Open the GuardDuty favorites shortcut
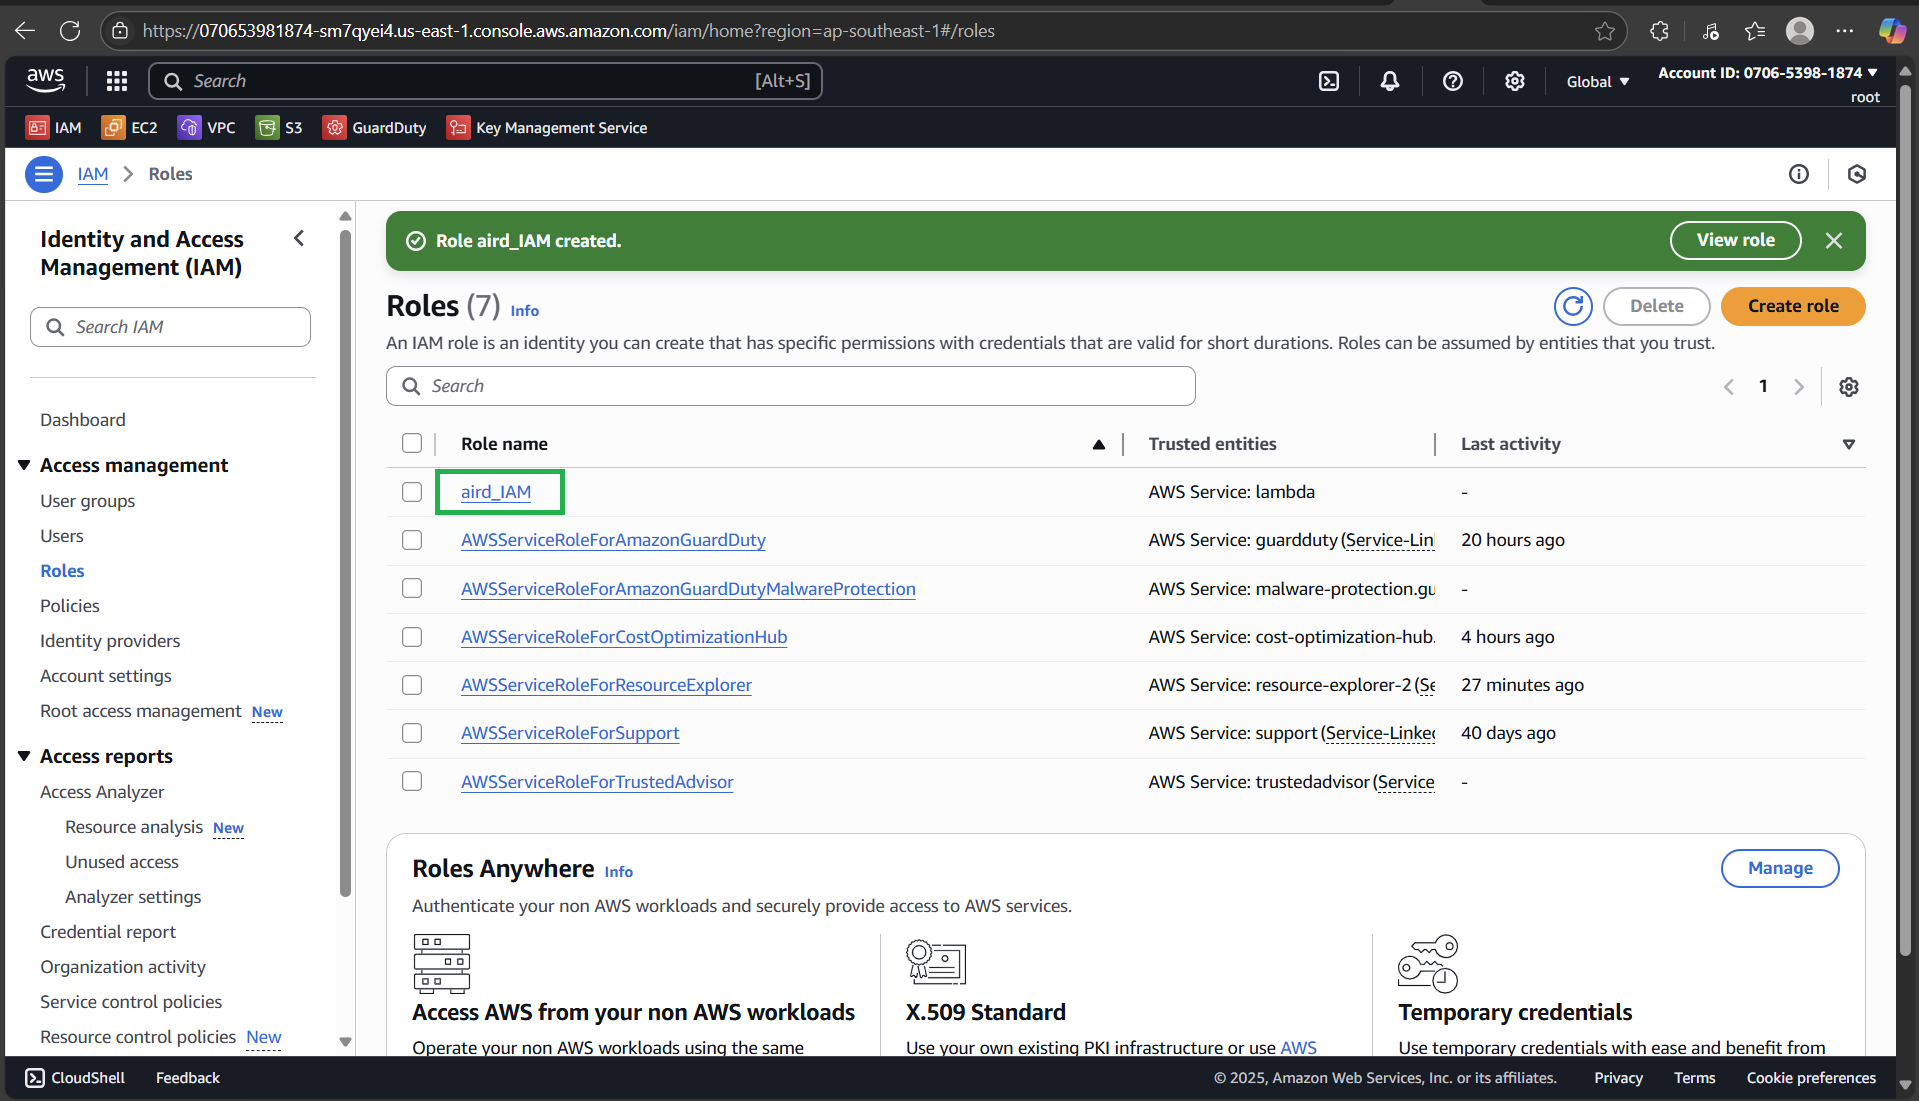1919x1101 pixels. (x=375, y=128)
